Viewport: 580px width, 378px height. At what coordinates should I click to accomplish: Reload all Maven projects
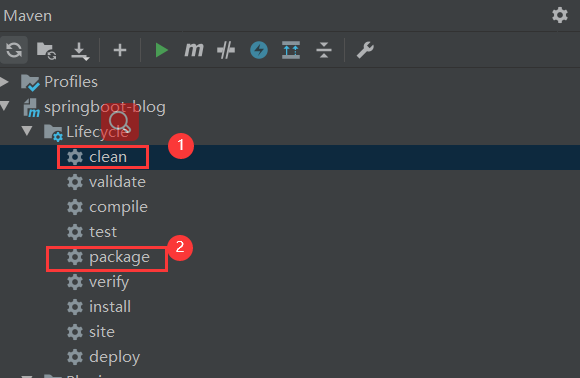pos(14,50)
